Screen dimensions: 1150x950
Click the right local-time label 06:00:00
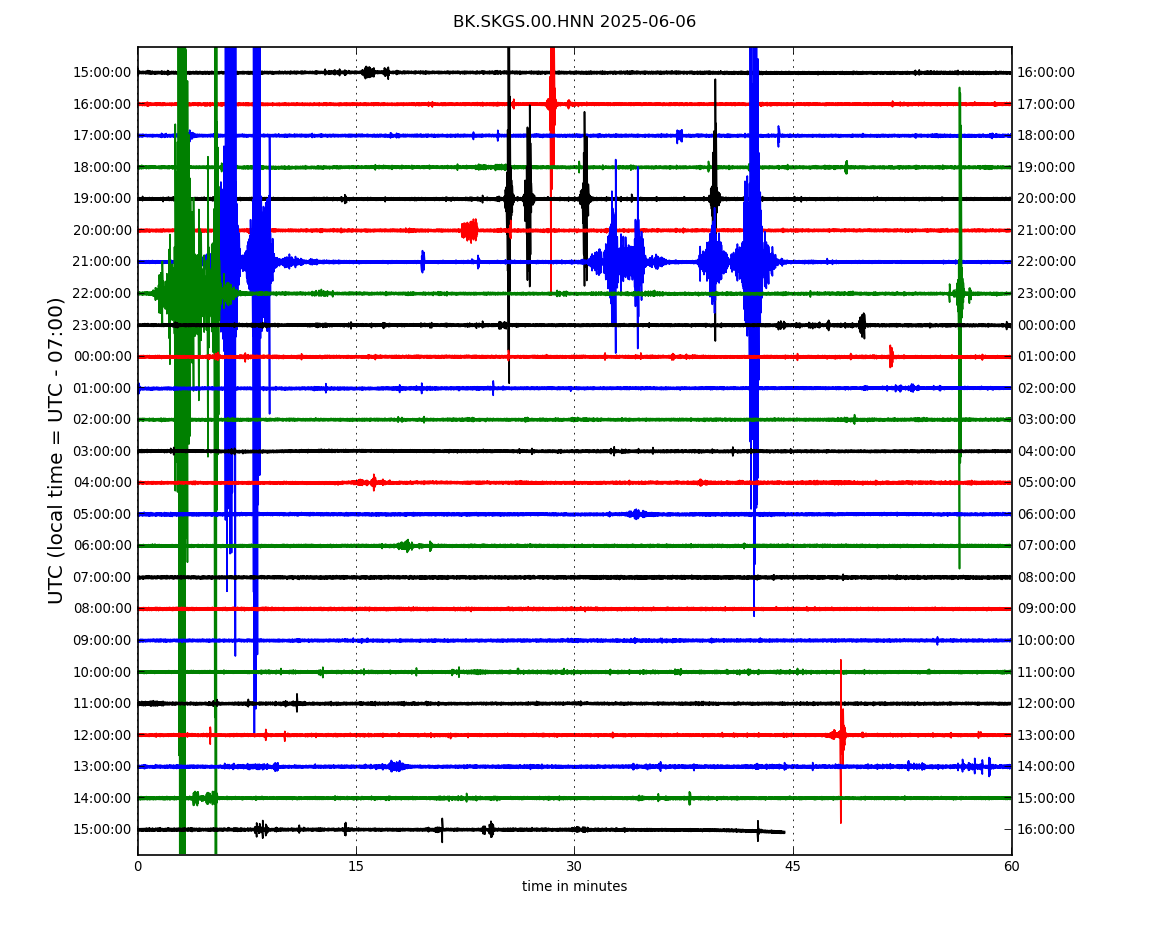(x=1046, y=514)
